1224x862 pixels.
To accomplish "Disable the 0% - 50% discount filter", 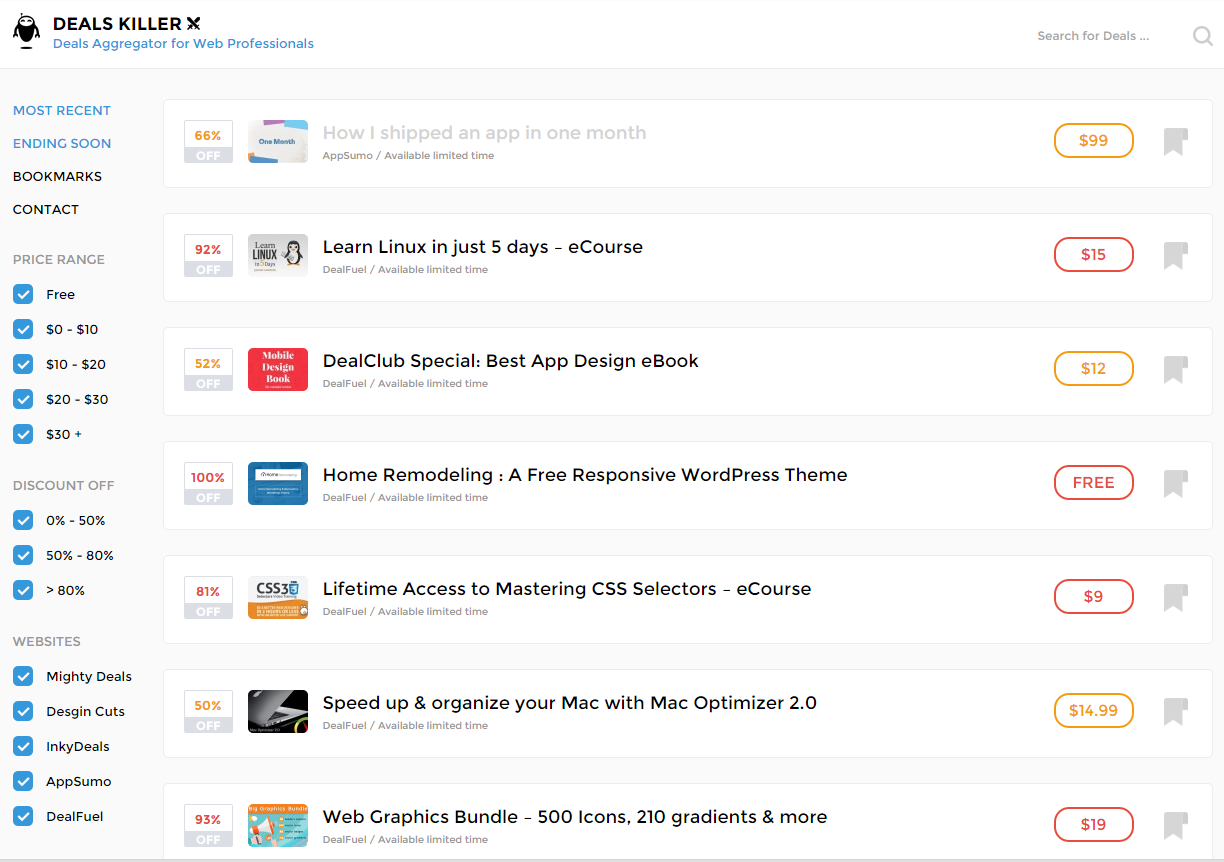I will click(x=23, y=520).
